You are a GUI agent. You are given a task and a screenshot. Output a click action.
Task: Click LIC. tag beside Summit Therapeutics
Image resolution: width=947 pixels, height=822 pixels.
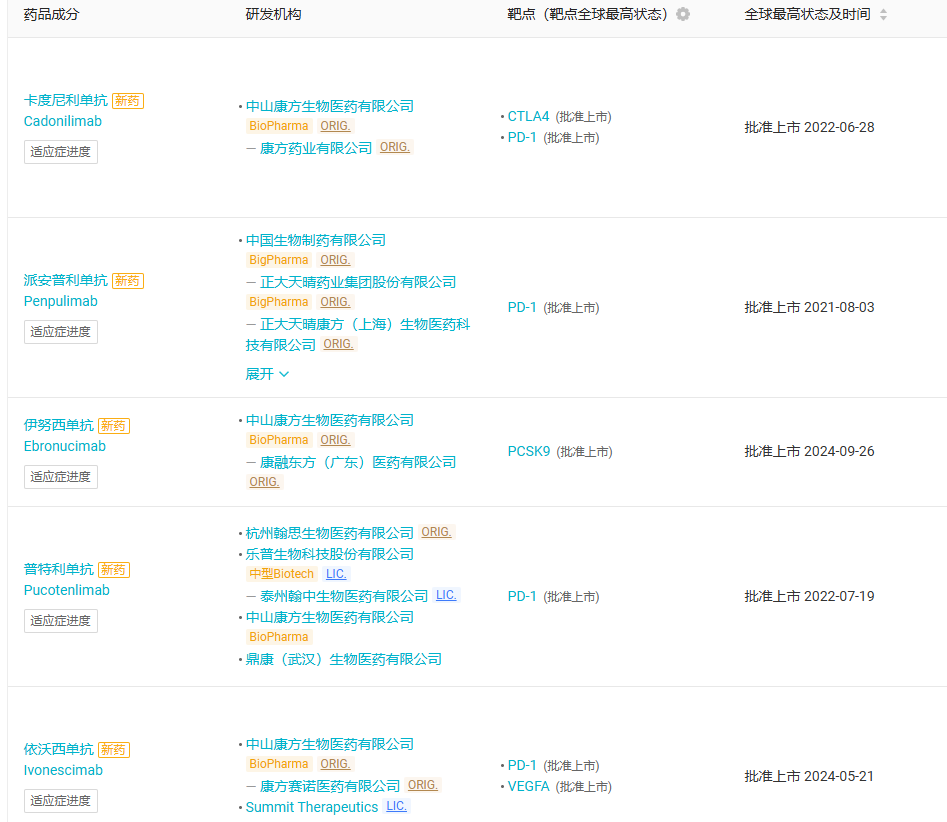click(396, 806)
